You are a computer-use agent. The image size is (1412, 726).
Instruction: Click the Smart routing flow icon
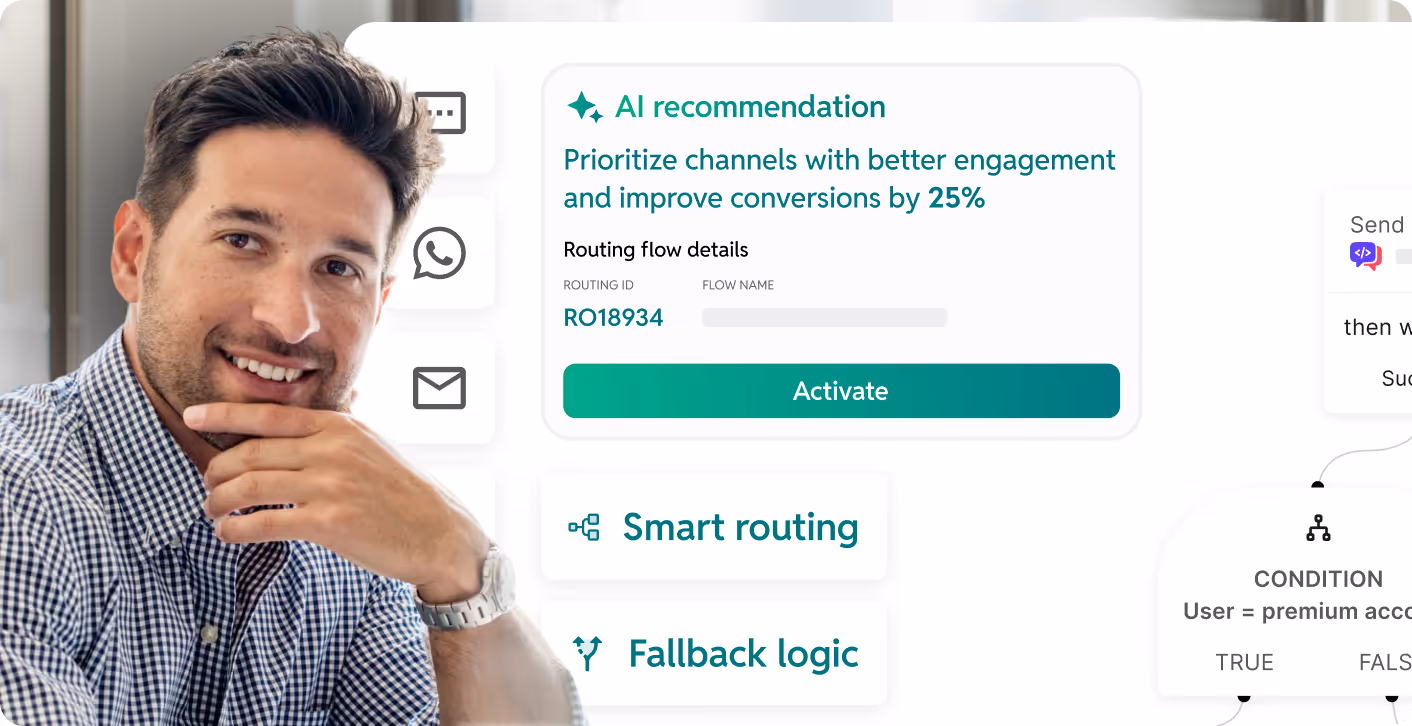[x=584, y=527]
